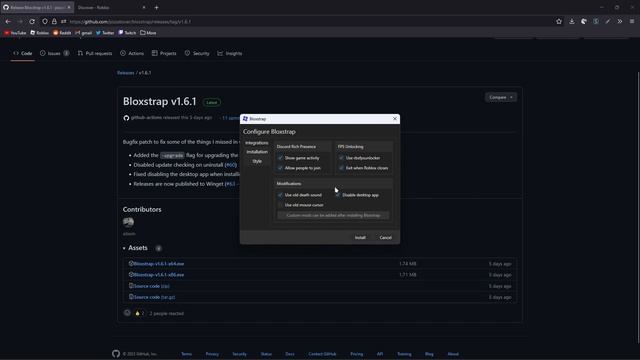Open the Reddit bookmark
This screenshot has width=640, height=360.
[x=62, y=33]
